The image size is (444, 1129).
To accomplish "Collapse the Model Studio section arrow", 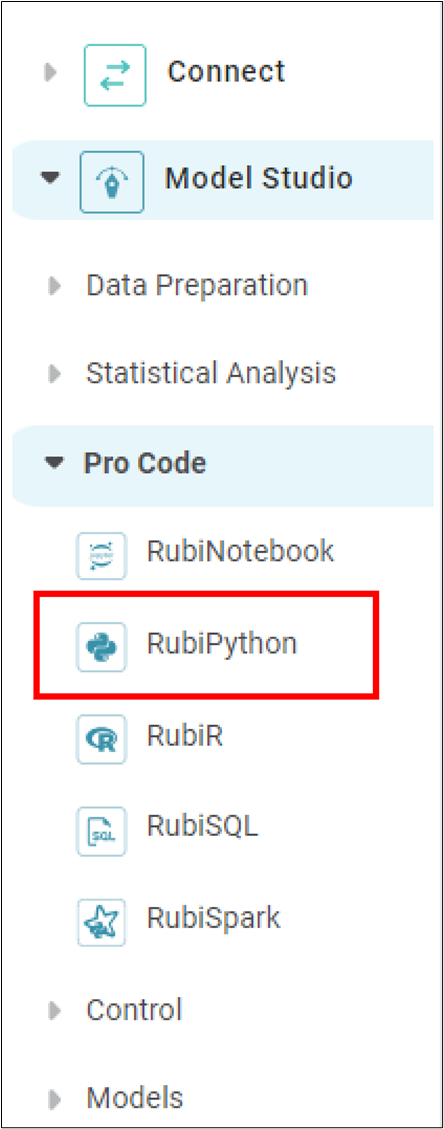I will click(50, 178).
